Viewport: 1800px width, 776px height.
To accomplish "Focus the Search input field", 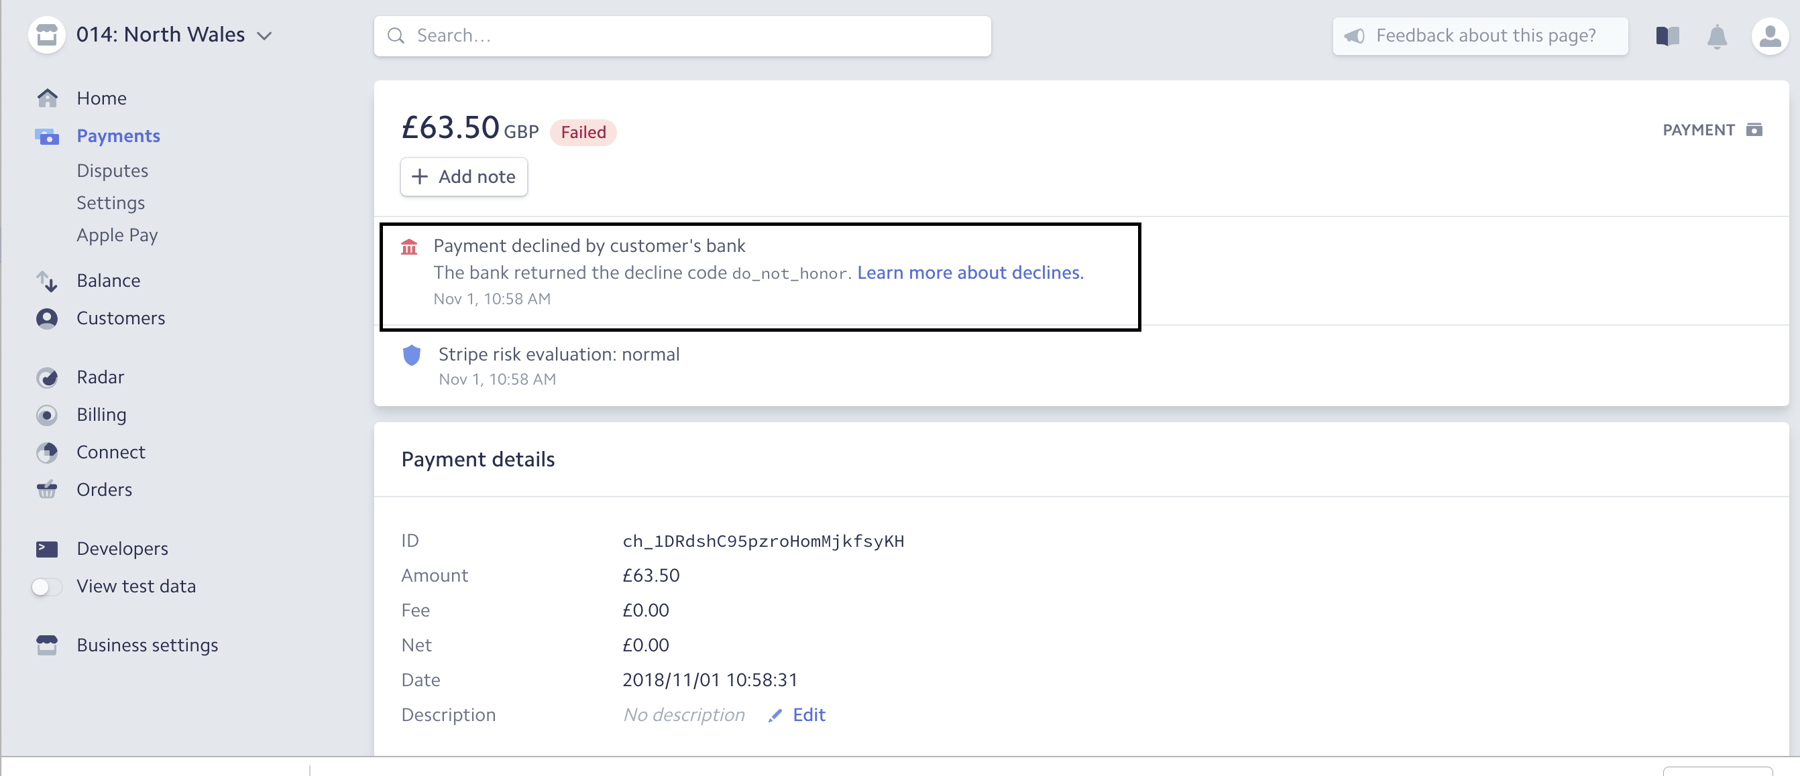I will [x=682, y=36].
